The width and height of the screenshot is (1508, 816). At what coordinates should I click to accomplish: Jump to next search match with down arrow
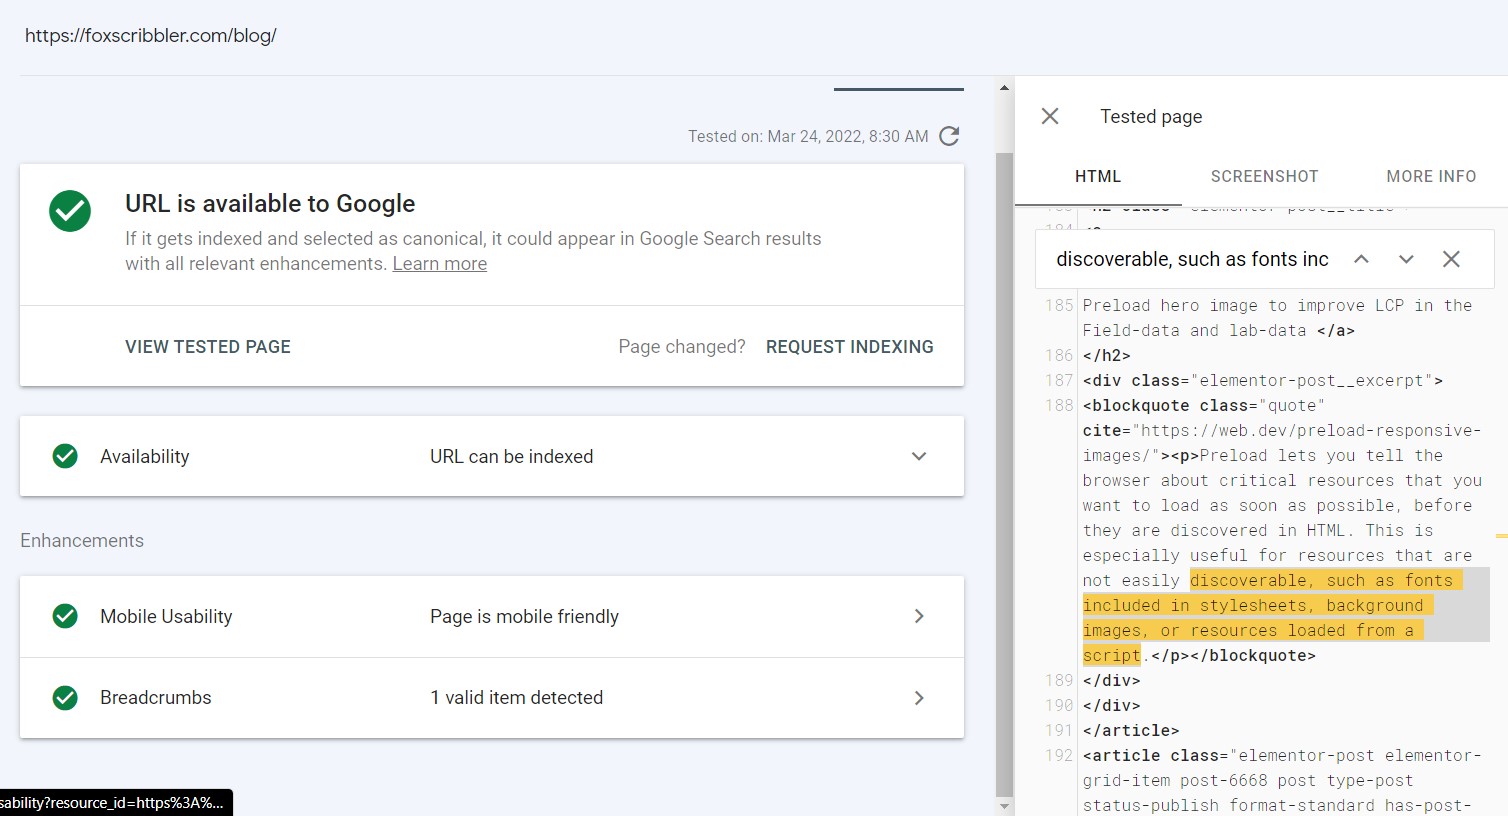[x=1406, y=258]
